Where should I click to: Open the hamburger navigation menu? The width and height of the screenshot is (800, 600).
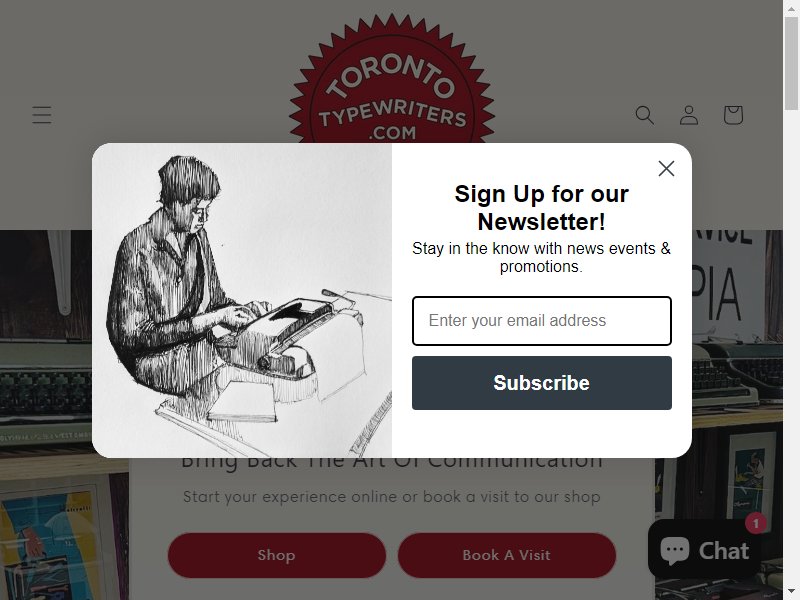[x=41, y=115]
